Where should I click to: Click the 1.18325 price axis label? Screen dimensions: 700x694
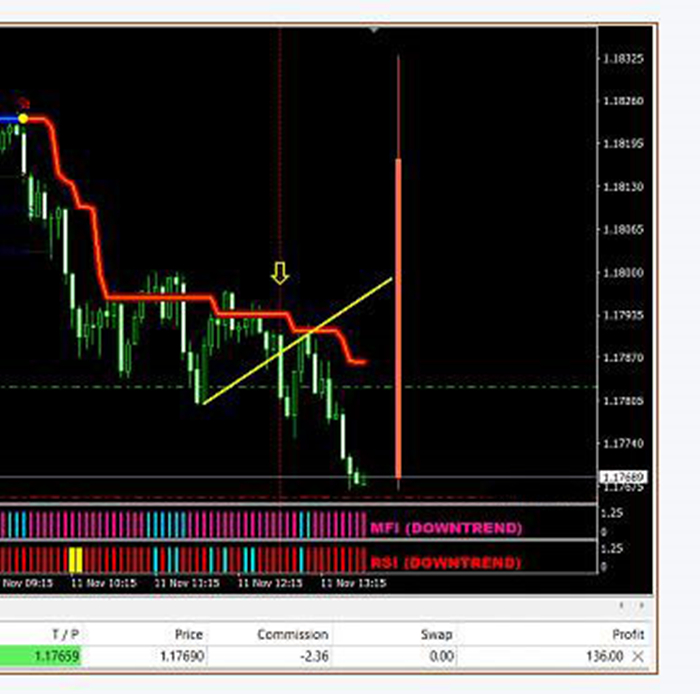(623, 59)
